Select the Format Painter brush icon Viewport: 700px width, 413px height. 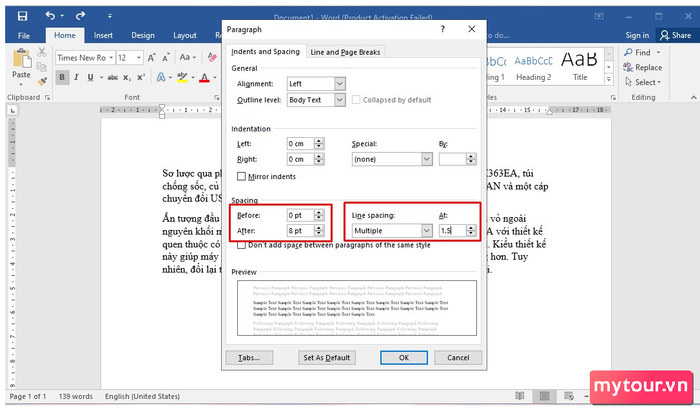[x=42, y=82]
